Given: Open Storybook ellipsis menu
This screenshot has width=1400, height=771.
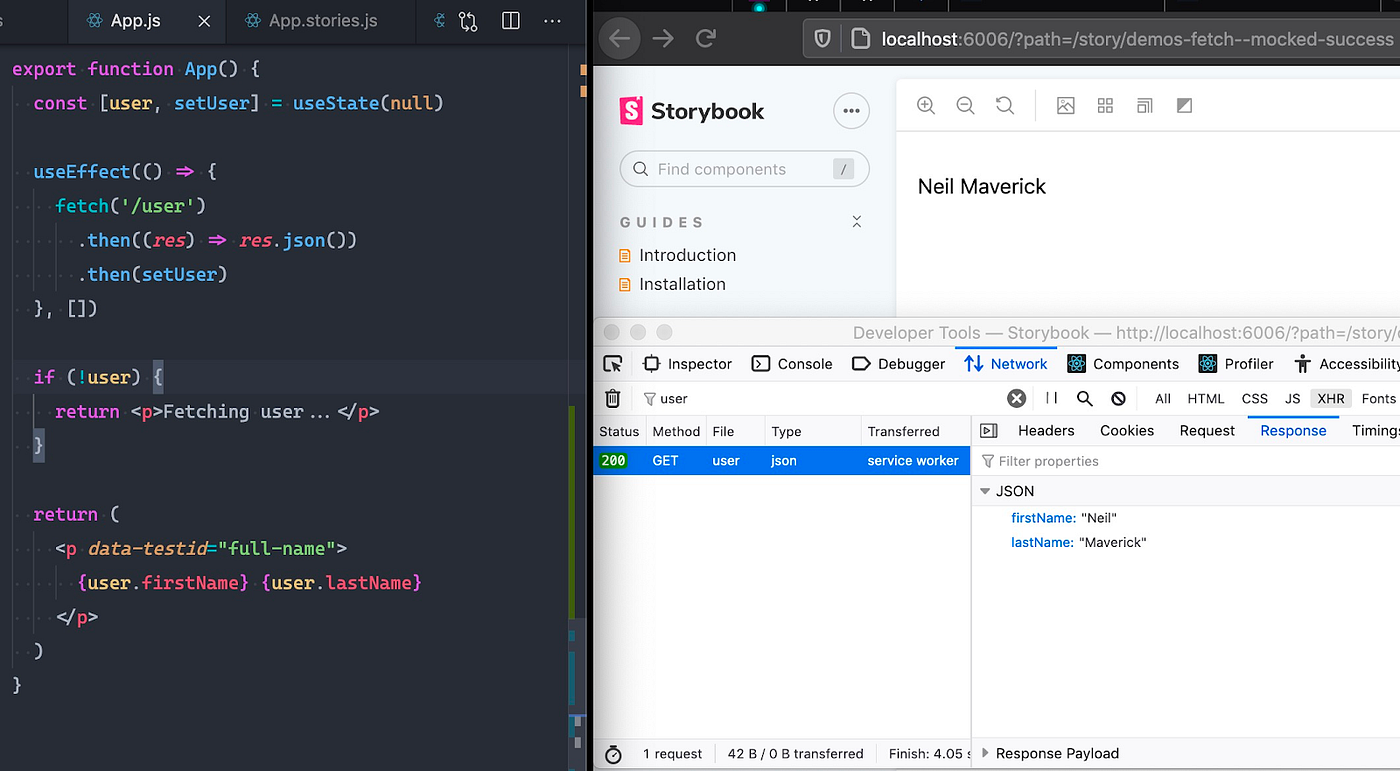Looking at the screenshot, I should click(852, 111).
